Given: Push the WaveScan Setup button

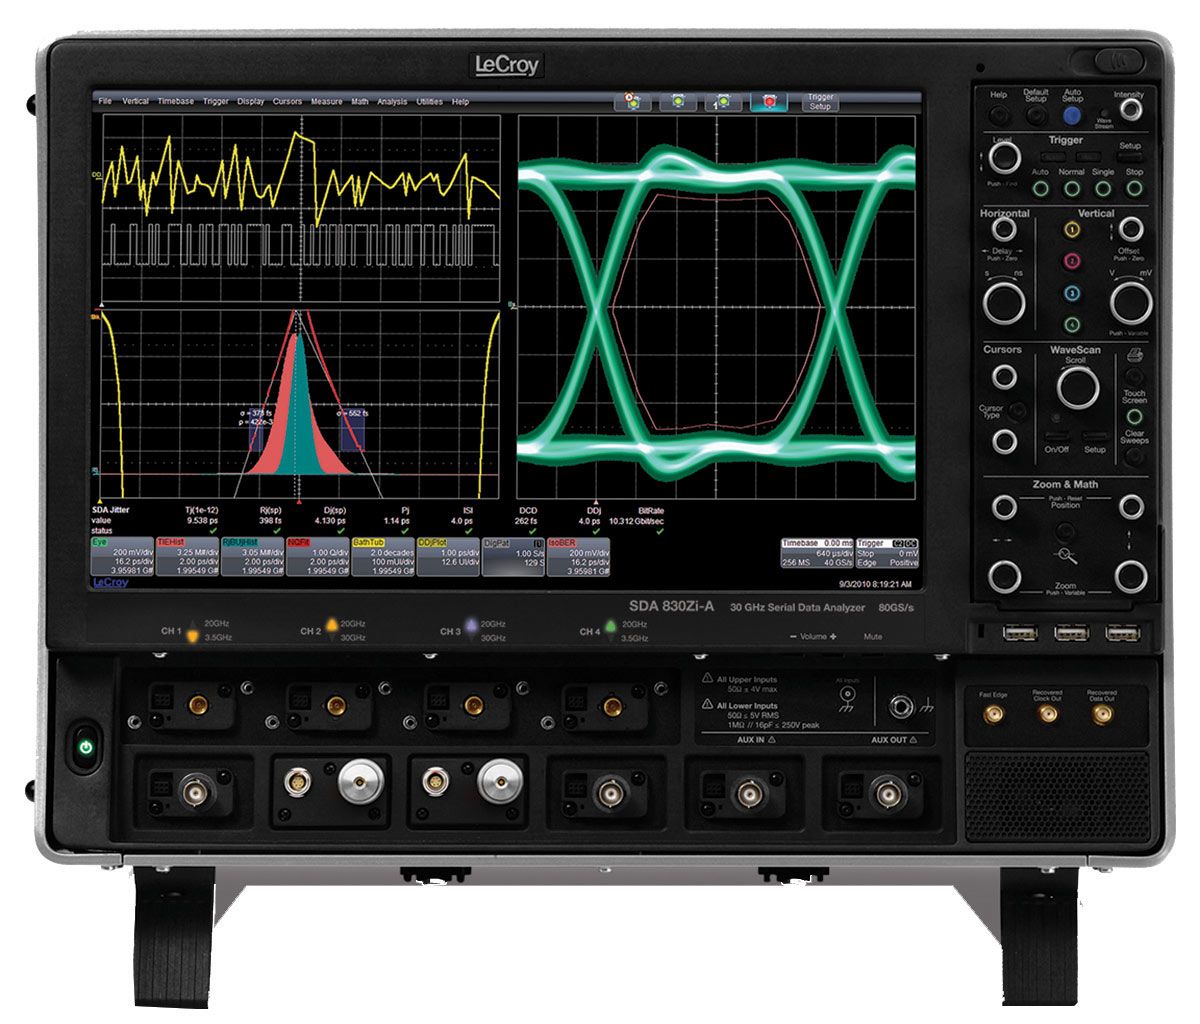Looking at the screenshot, I should [x=1095, y=436].
